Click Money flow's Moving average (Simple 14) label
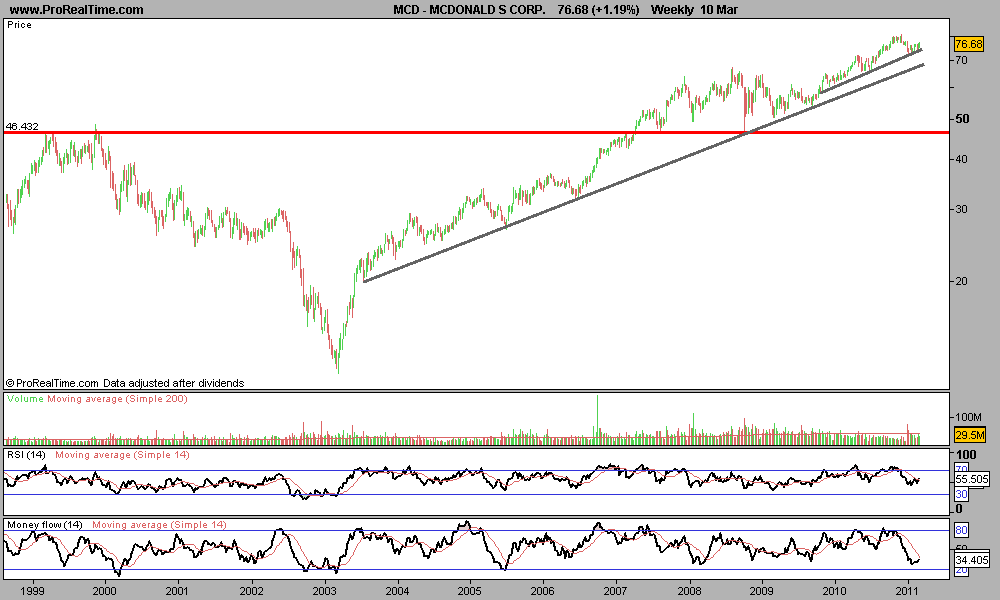This screenshot has height=600, width=1000. 159,525
